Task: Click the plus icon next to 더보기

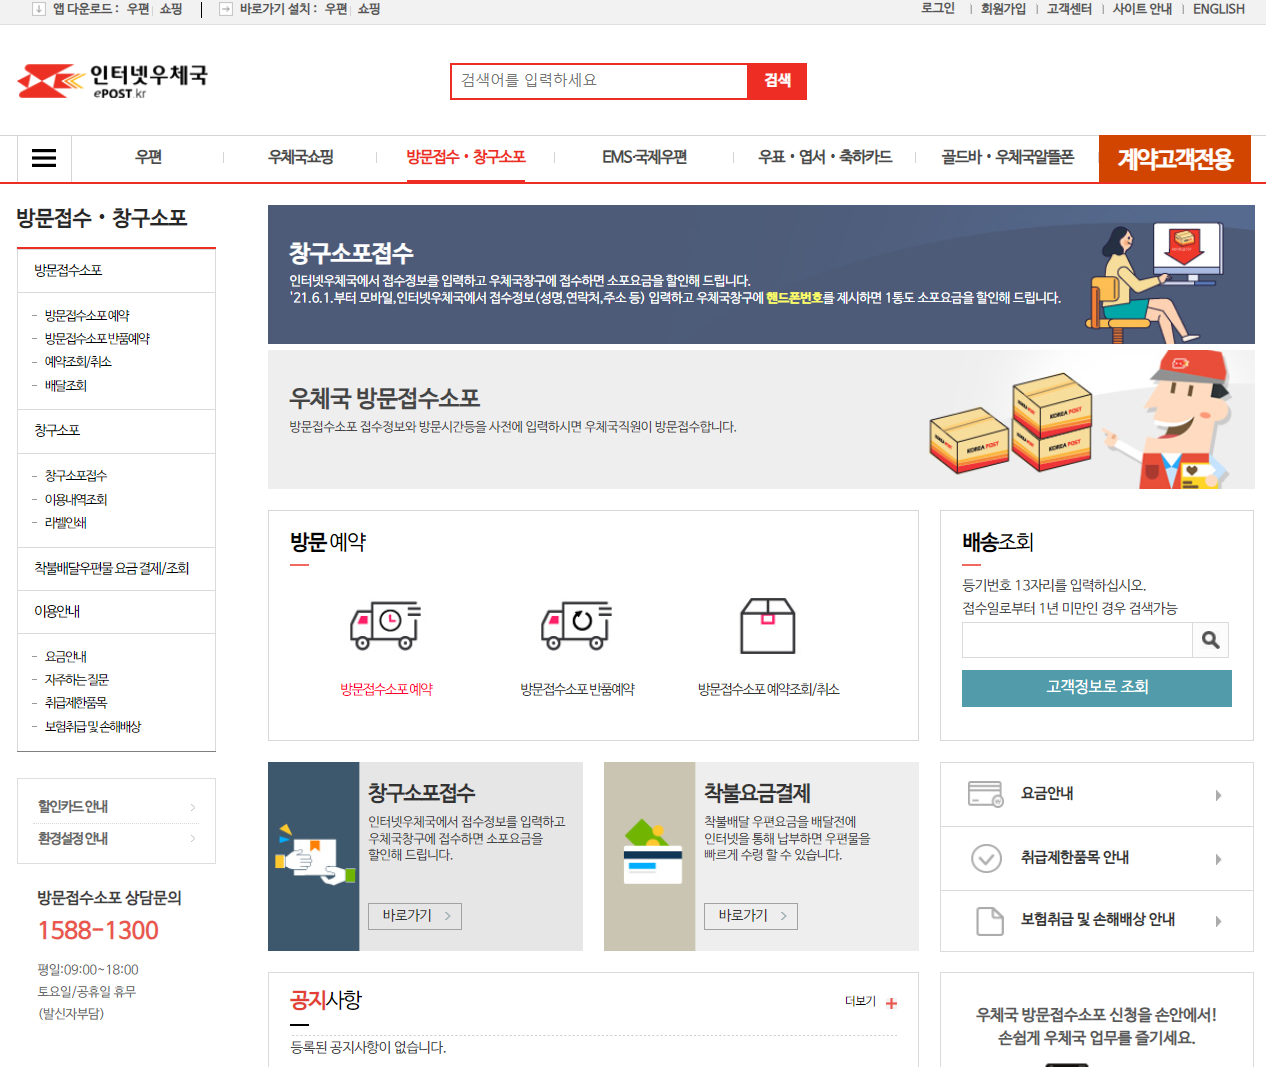Action: [x=889, y=1001]
